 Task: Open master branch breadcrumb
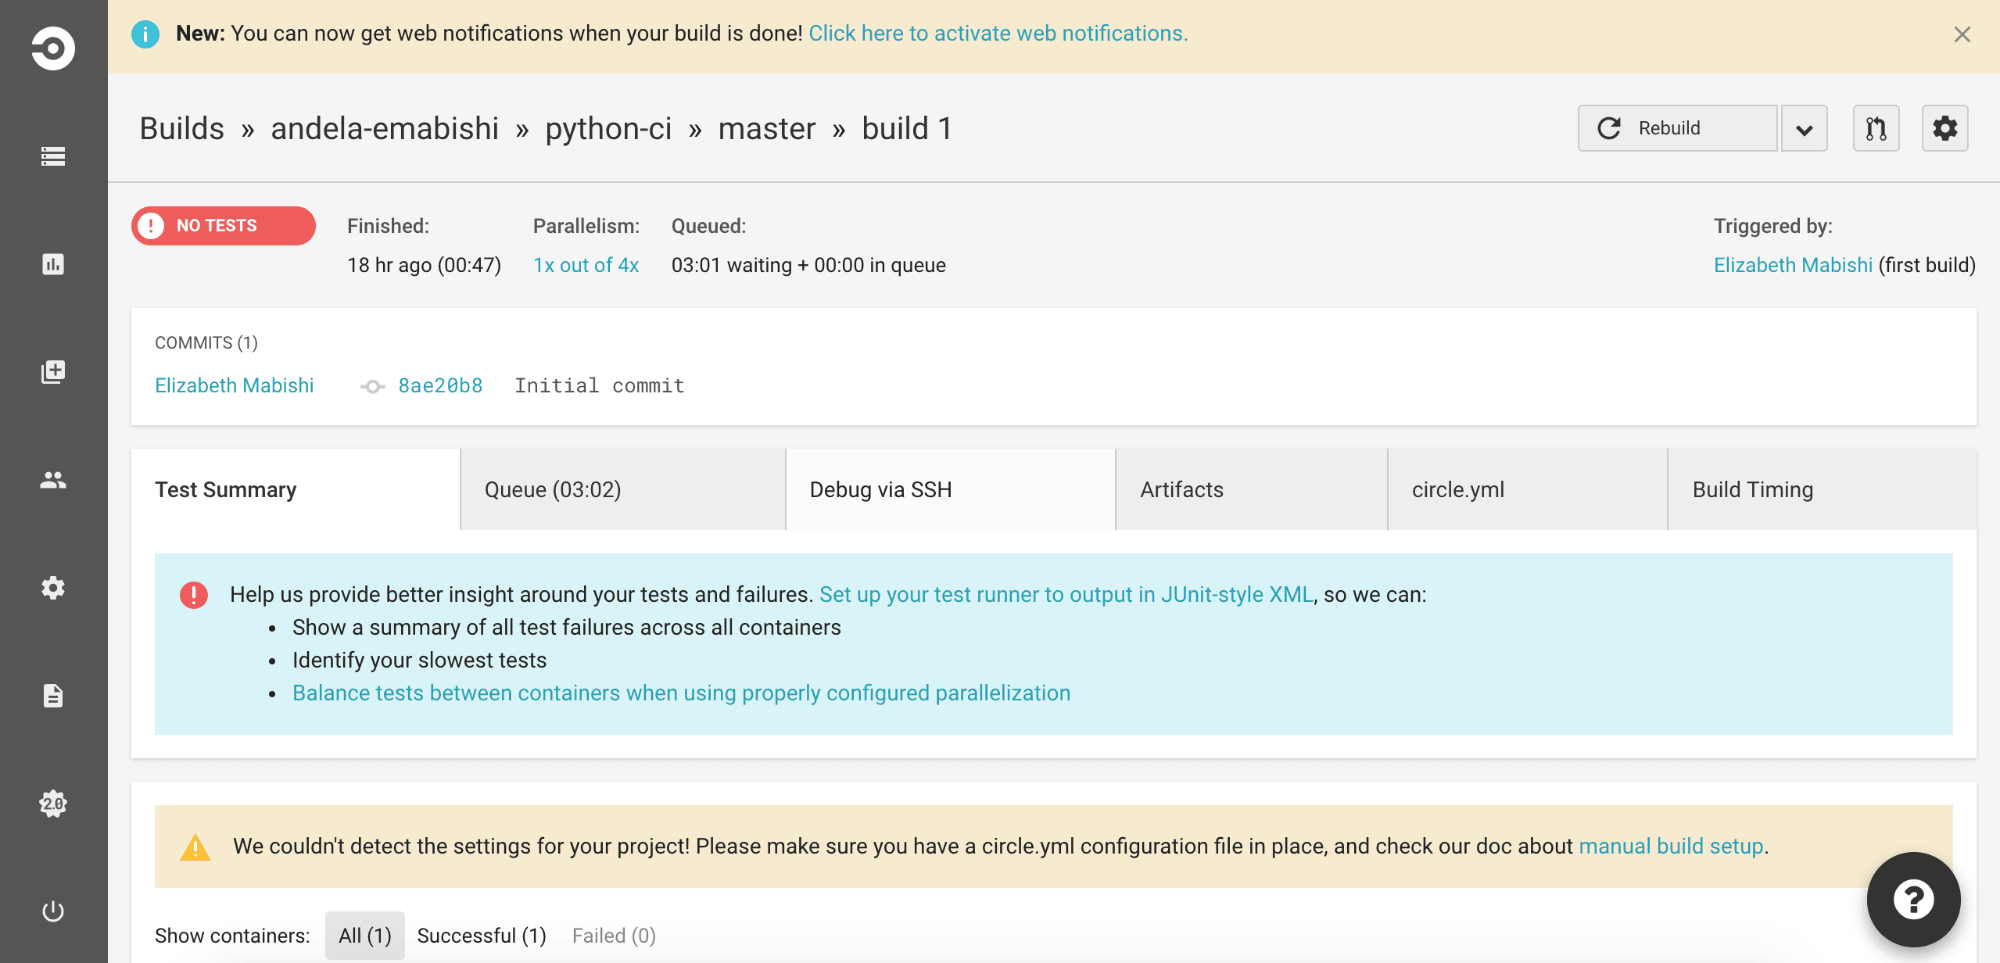(767, 128)
